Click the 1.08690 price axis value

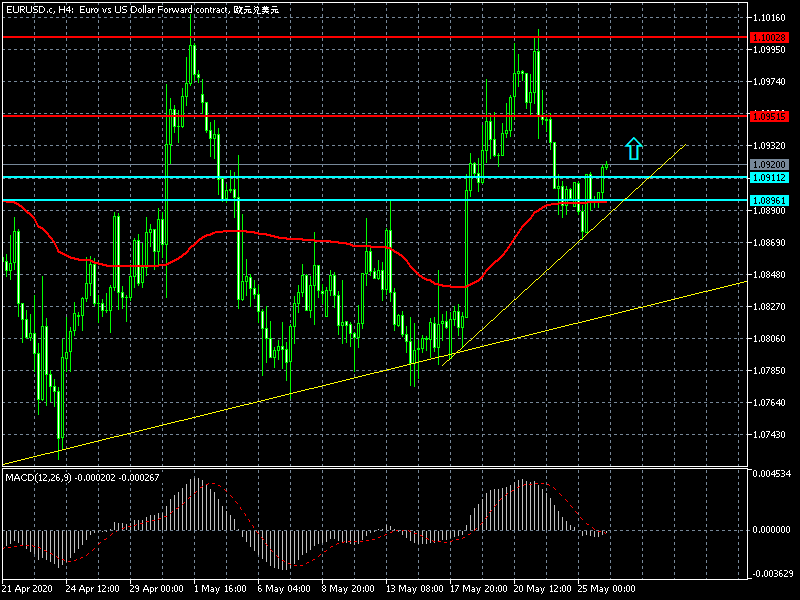pos(769,242)
